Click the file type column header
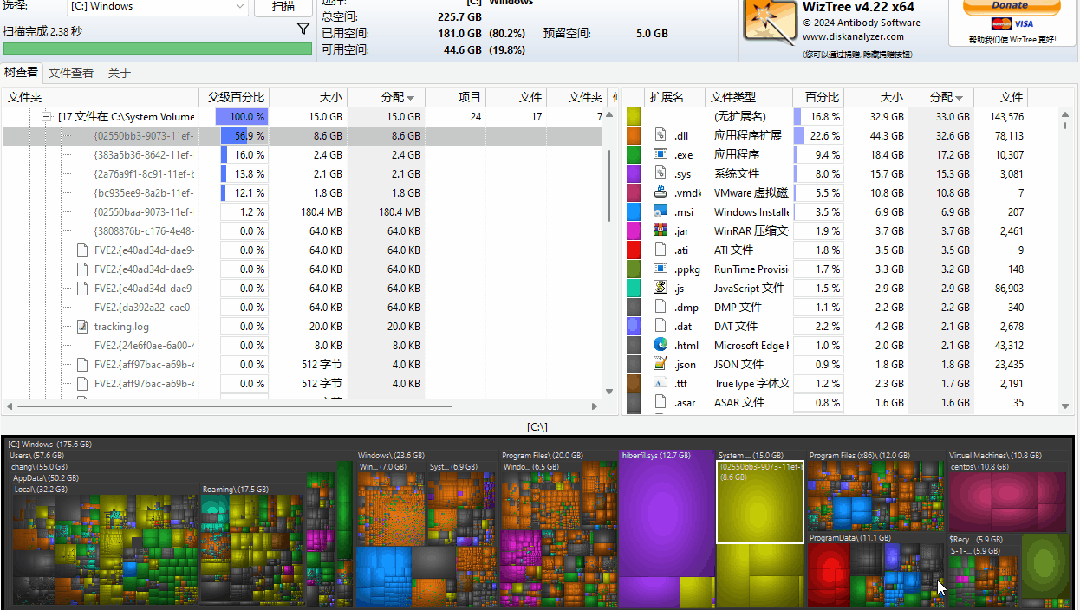 click(748, 97)
